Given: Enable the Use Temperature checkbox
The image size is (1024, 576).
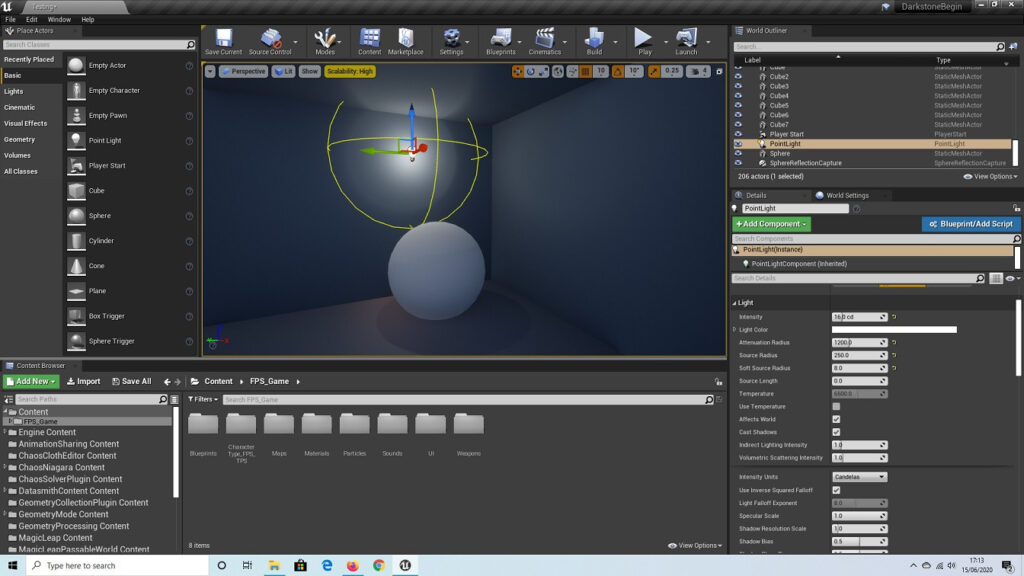Looking at the screenshot, I should (x=836, y=407).
